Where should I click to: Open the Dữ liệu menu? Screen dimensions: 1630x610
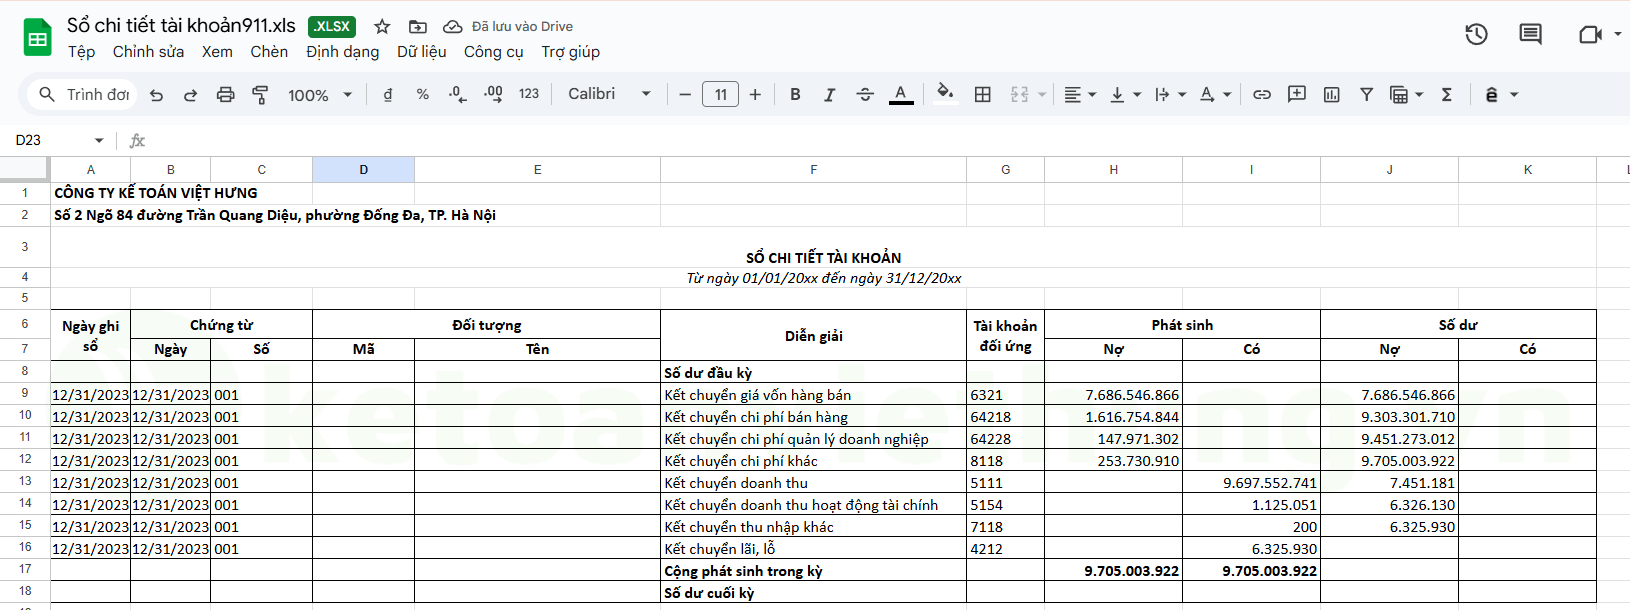pos(422,52)
